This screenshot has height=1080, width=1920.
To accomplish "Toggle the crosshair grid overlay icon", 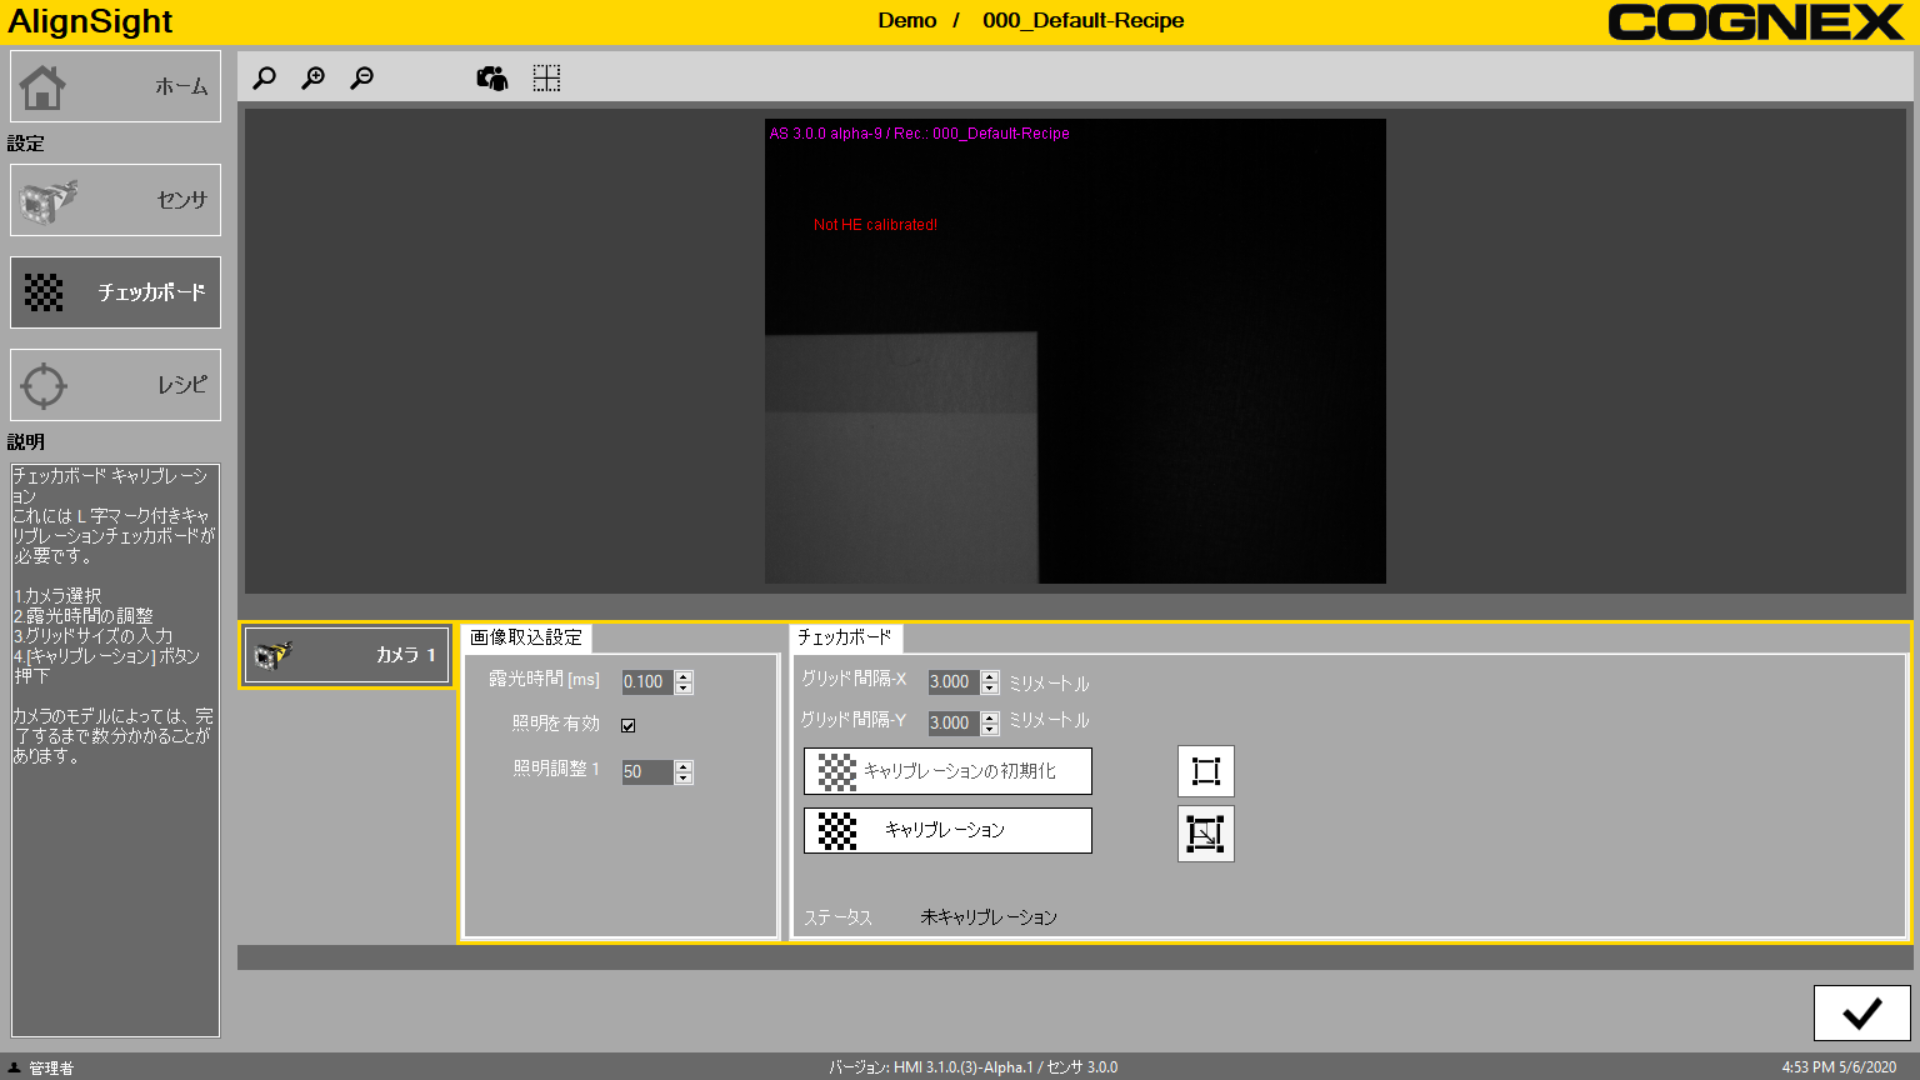I will point(546,78).
